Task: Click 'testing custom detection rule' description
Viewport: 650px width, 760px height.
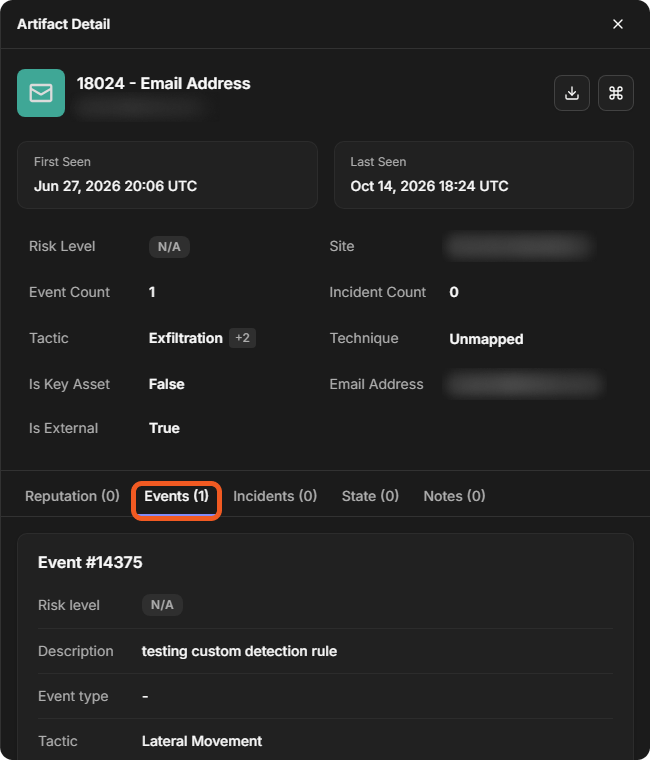Action: pyautogui.click(x=239, y=651)
